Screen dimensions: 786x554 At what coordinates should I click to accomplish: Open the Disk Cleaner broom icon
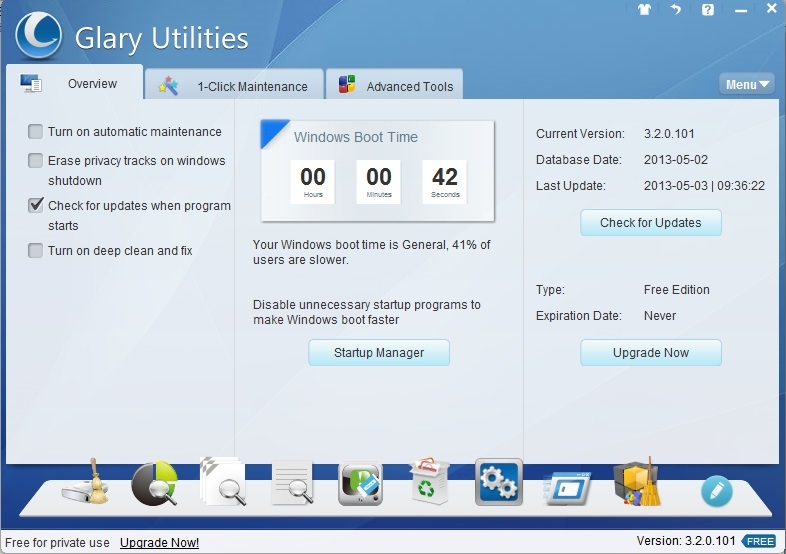pyautogui.click(x=87, y=484)
